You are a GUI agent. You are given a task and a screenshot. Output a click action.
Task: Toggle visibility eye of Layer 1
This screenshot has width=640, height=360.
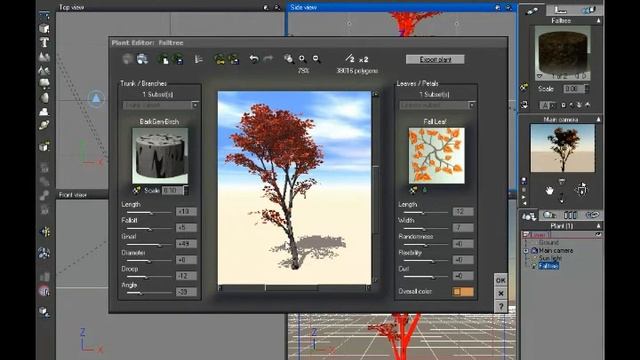click(x=598, y=235)
